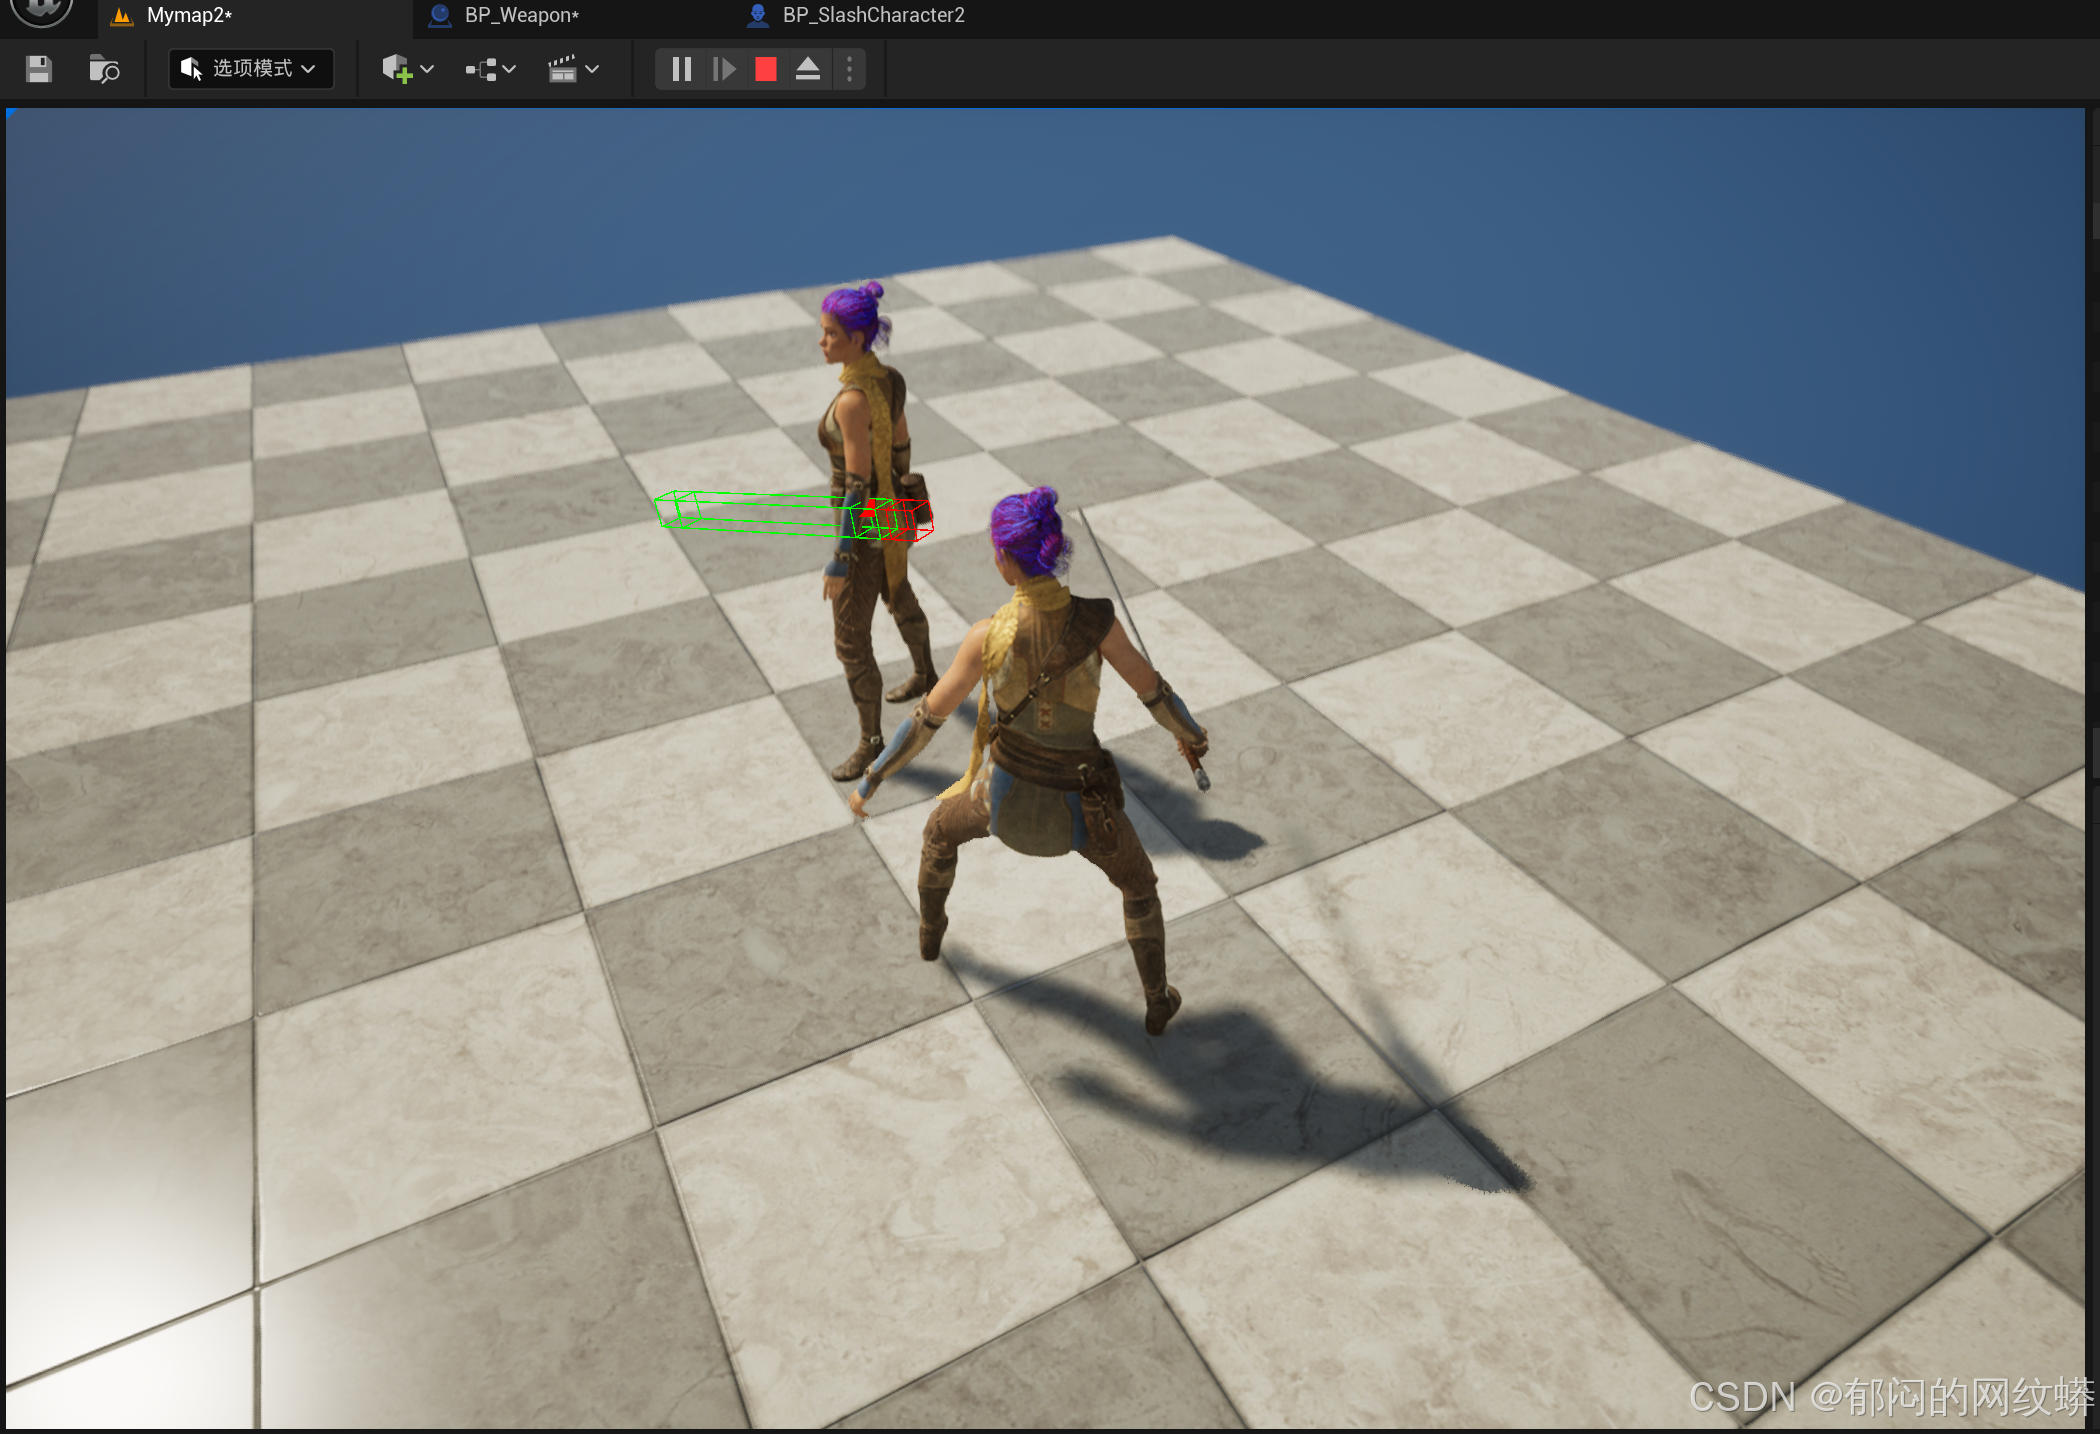Open the Content Browser folder-search icon
The height and width of the screenshot is (1434, 2100).
(x=104, y=69)
